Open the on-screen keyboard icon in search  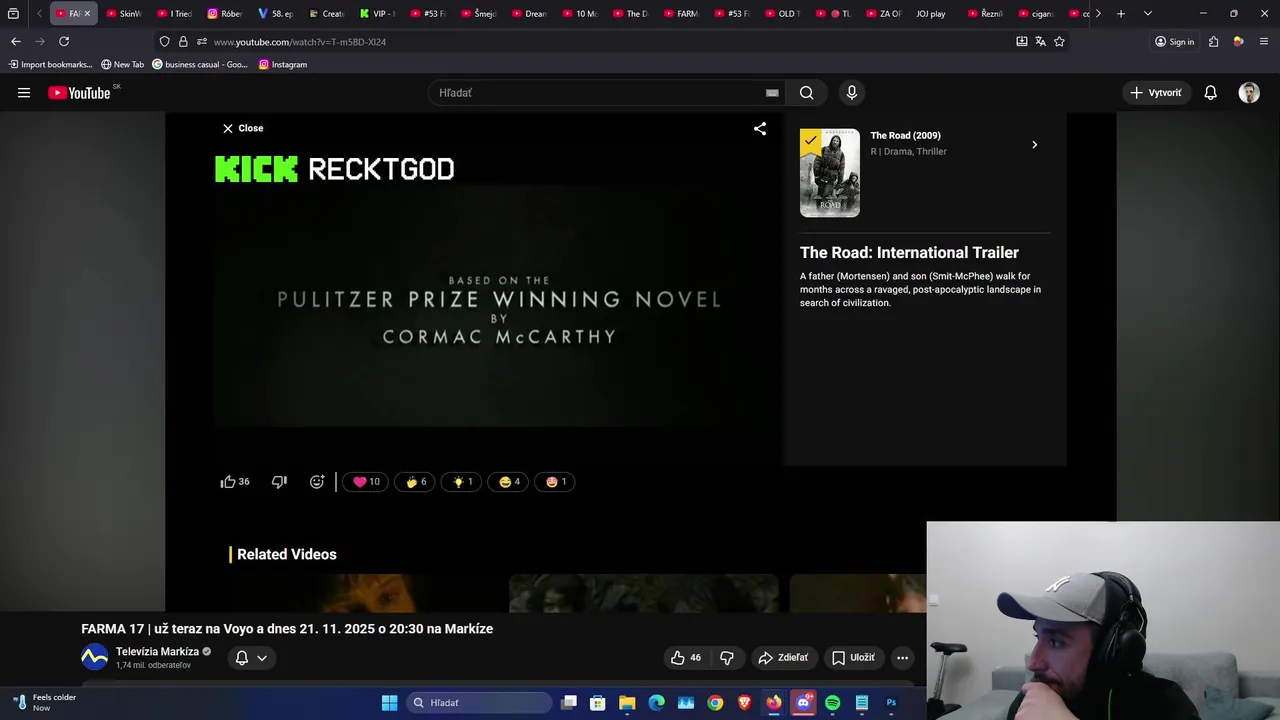point(772,93)
